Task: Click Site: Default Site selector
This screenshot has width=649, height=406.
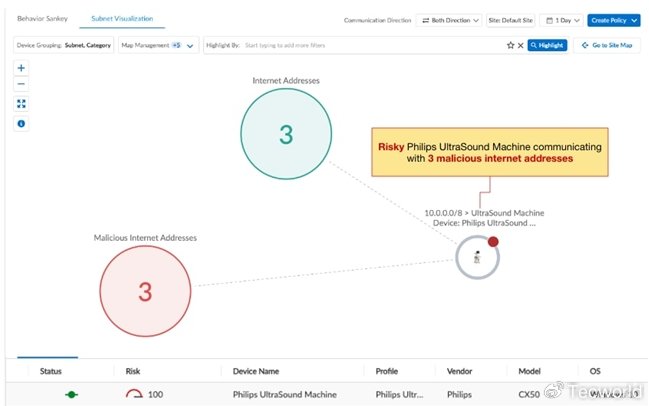Action: pos(510,20)
